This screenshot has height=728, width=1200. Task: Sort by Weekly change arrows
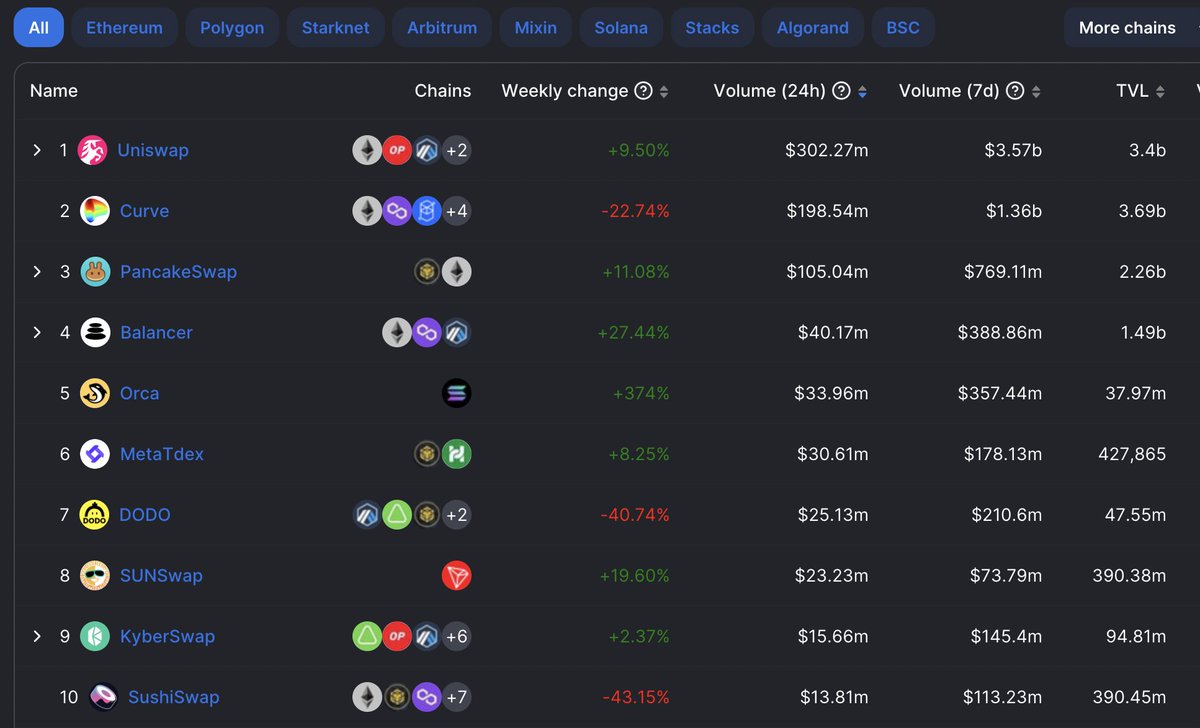(x=664, y=92)
